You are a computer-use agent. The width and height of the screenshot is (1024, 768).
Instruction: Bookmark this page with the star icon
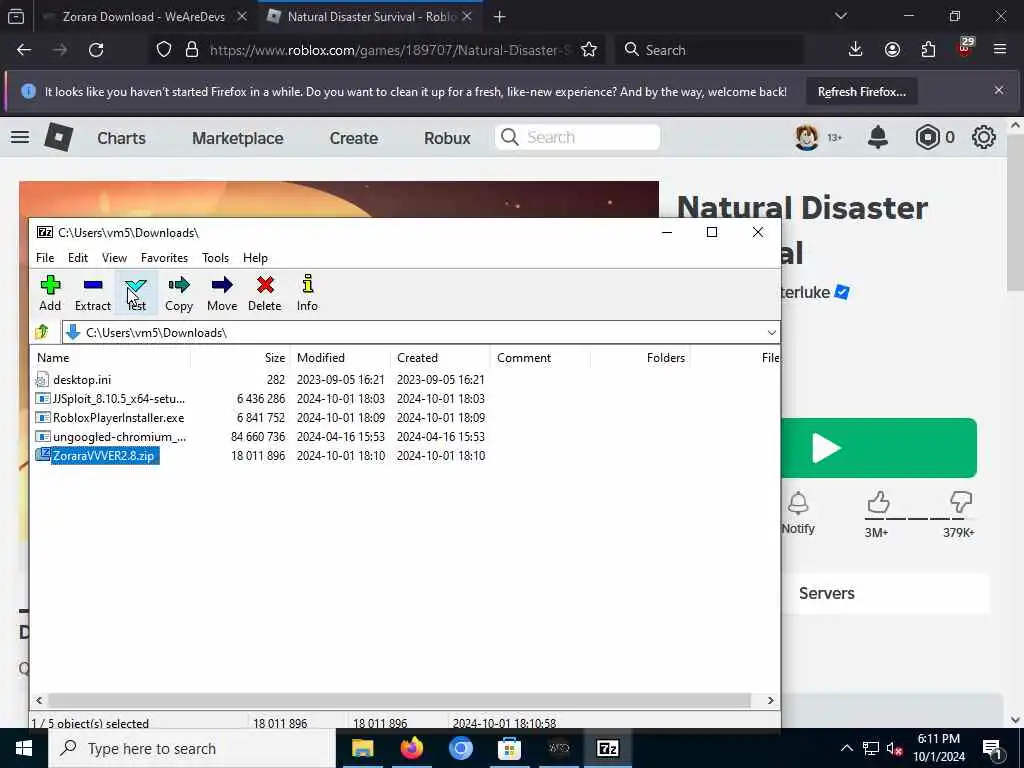(589, 50)
